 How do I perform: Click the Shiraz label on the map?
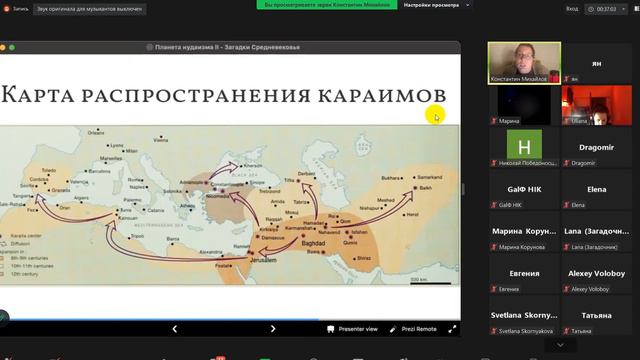(x=364, y=258)
